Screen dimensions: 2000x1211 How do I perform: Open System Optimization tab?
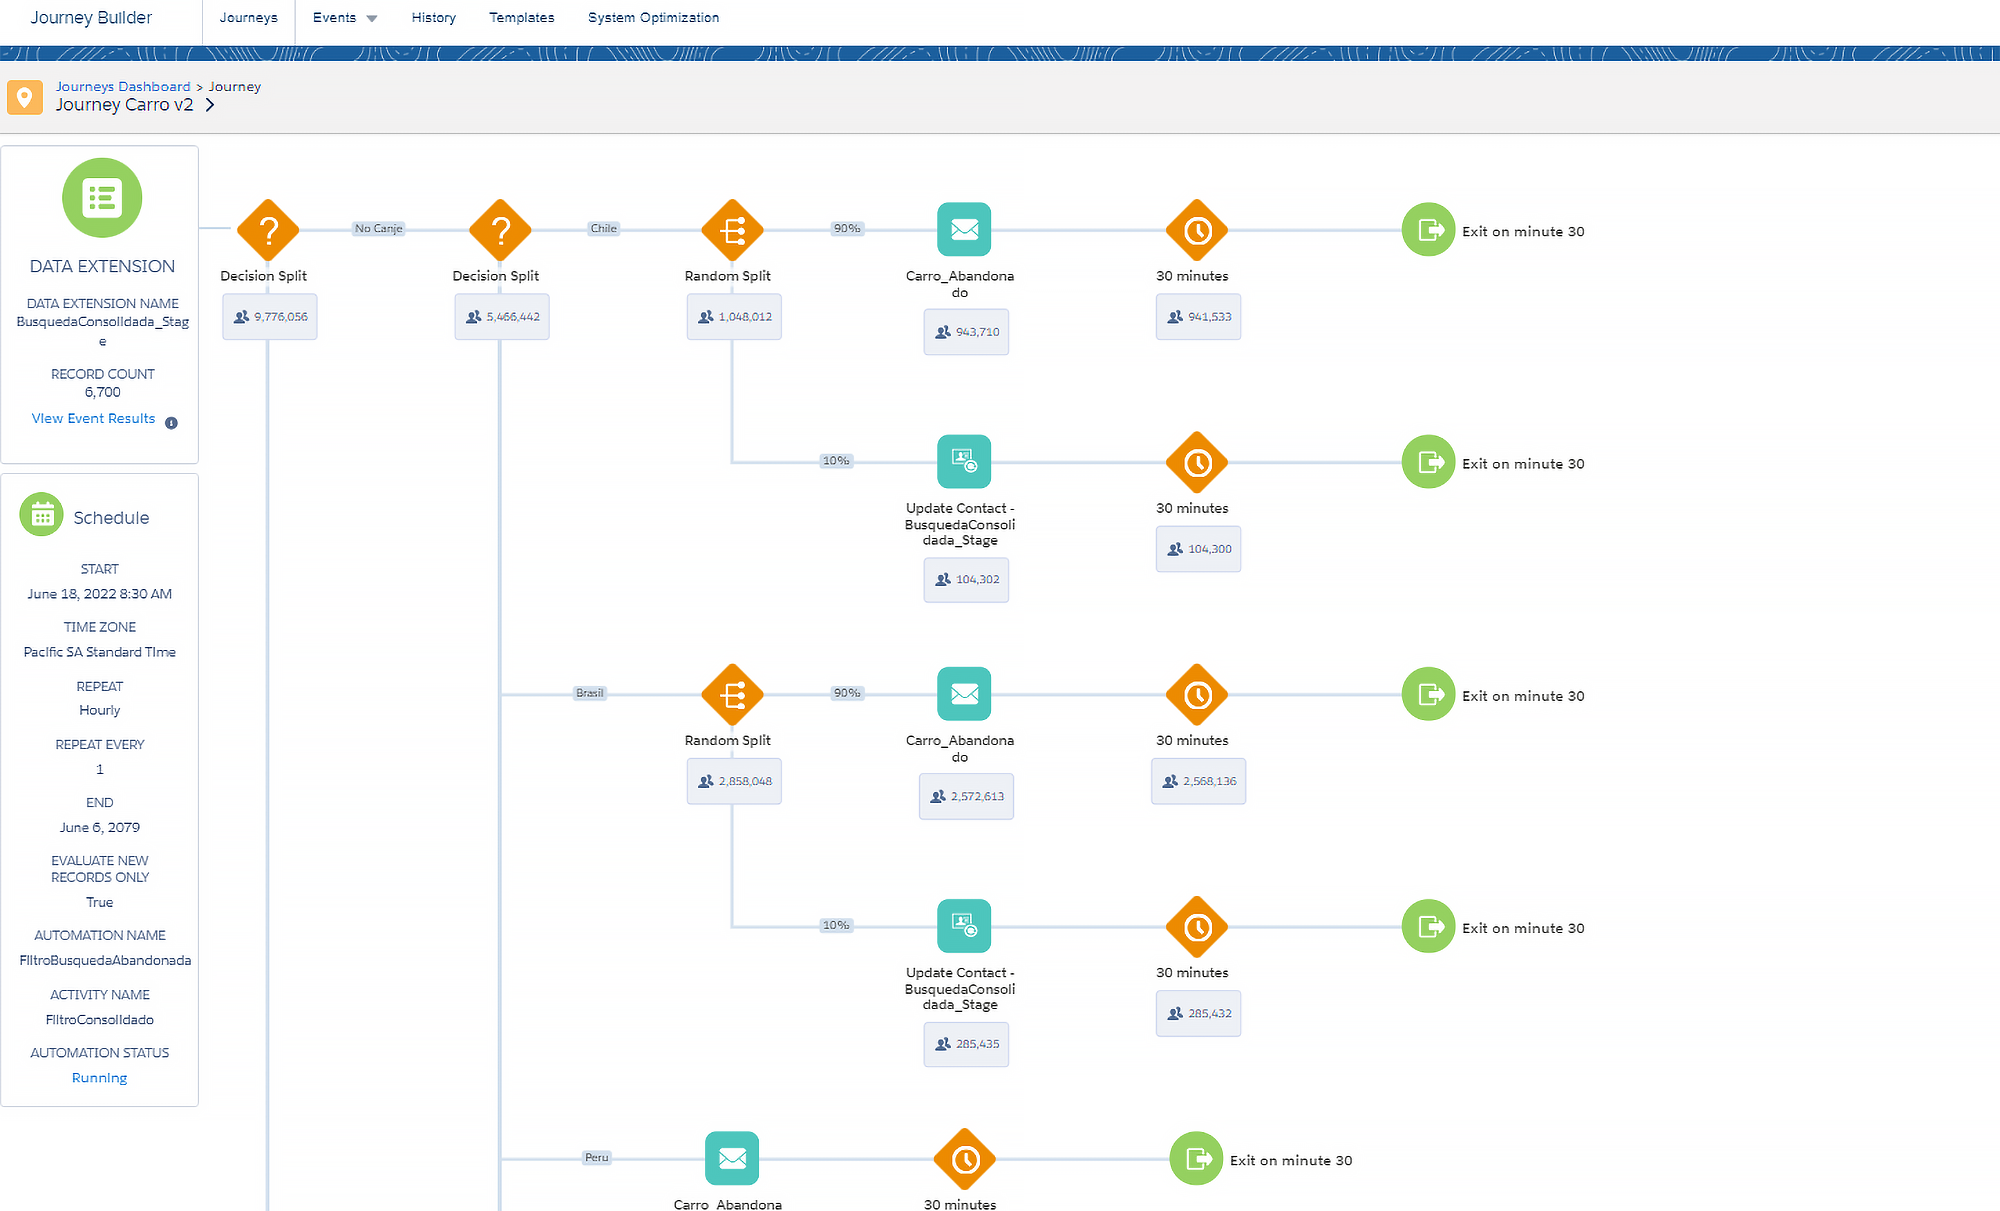point(653,18)
